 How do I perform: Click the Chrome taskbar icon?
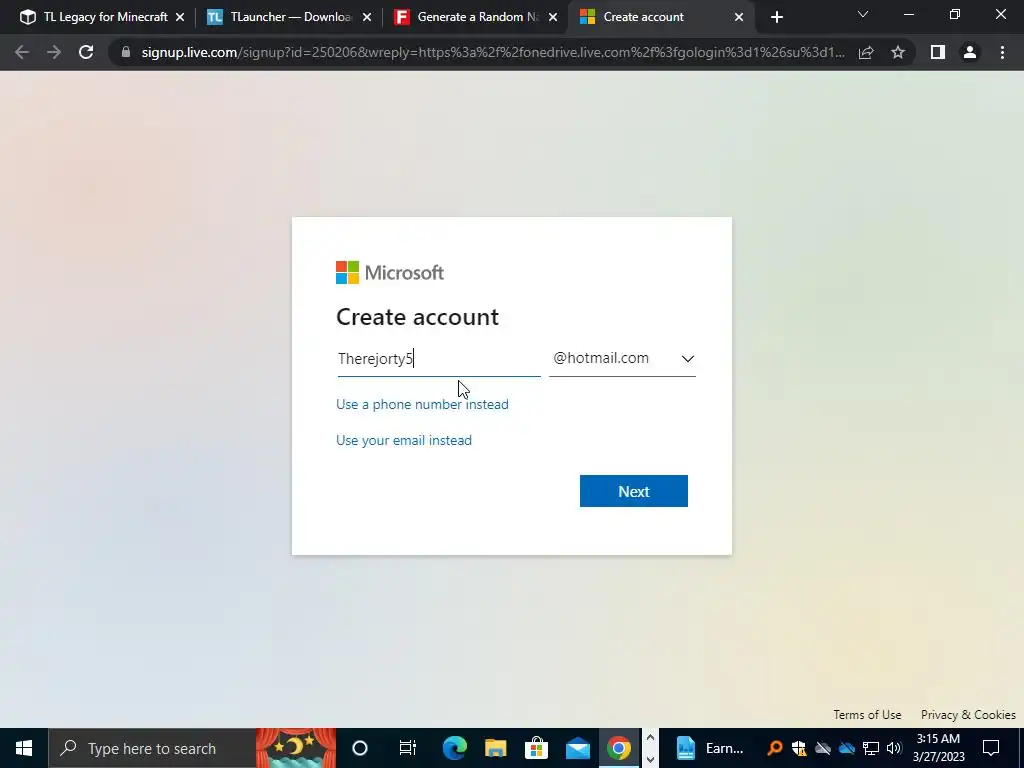pyautogui.click(x=618, y=748)
